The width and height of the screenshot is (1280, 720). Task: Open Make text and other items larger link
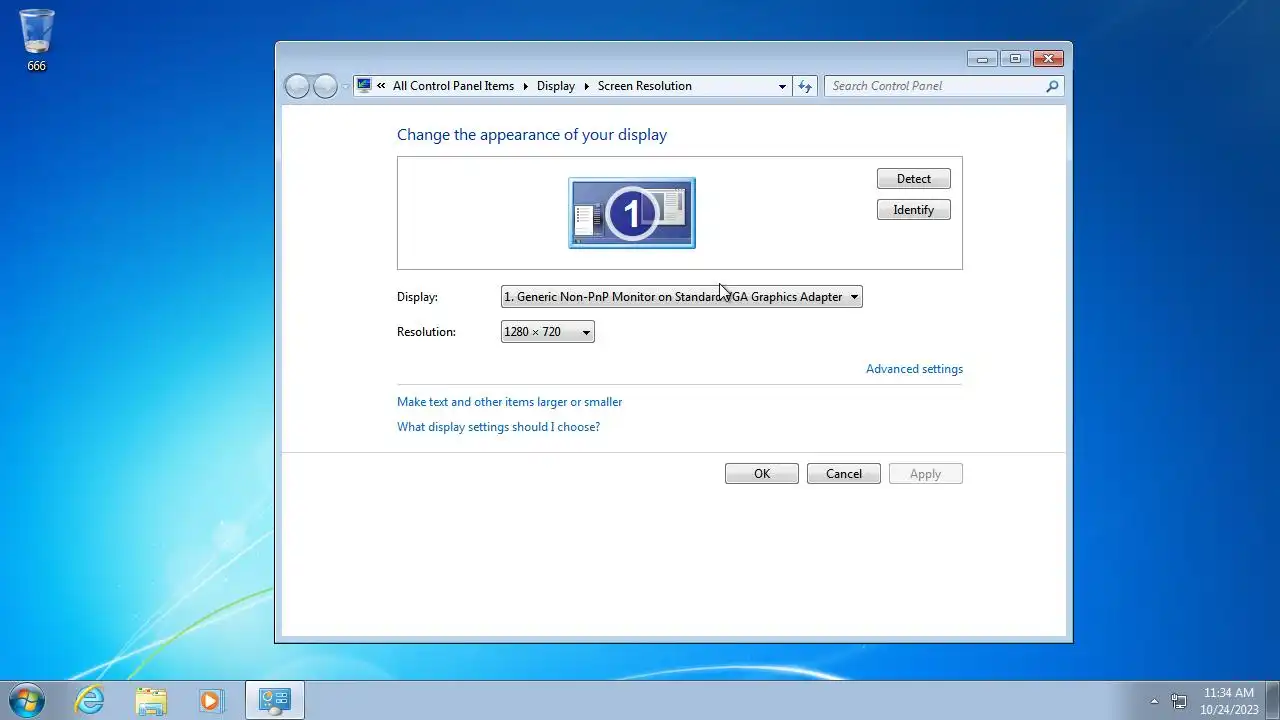(510, 402)
